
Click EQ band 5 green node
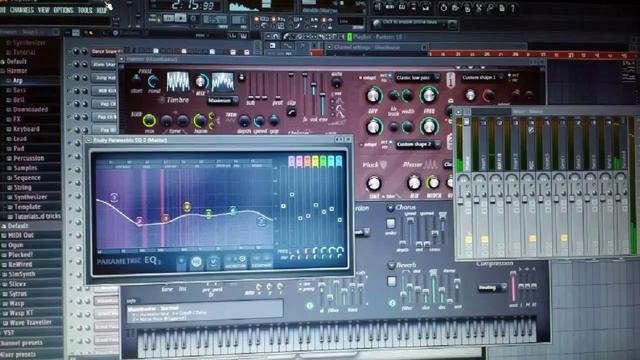tap(209, 213)
